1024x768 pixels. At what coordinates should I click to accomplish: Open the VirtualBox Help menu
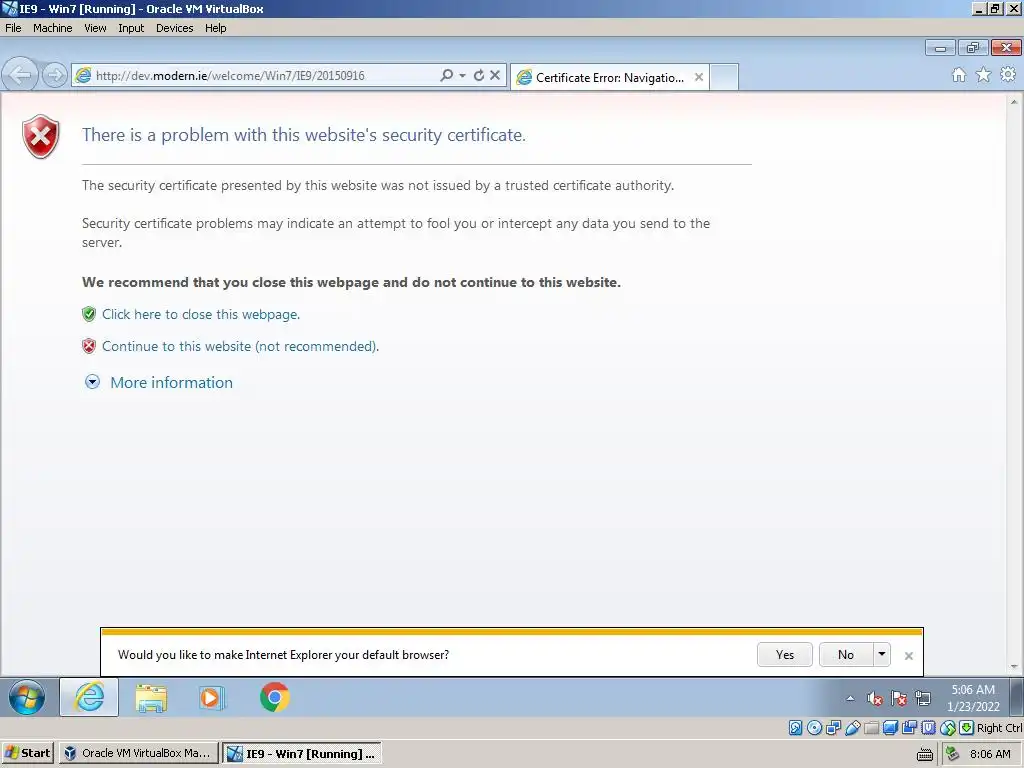click(x=216, y=28)
